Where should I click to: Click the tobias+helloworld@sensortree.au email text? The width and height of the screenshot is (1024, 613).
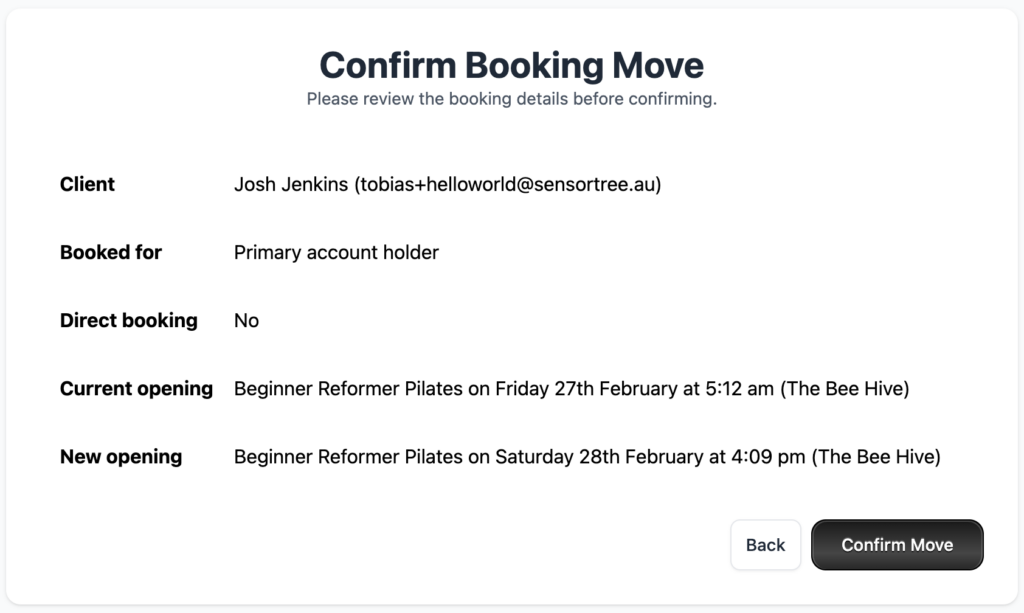tap(508, 184)
